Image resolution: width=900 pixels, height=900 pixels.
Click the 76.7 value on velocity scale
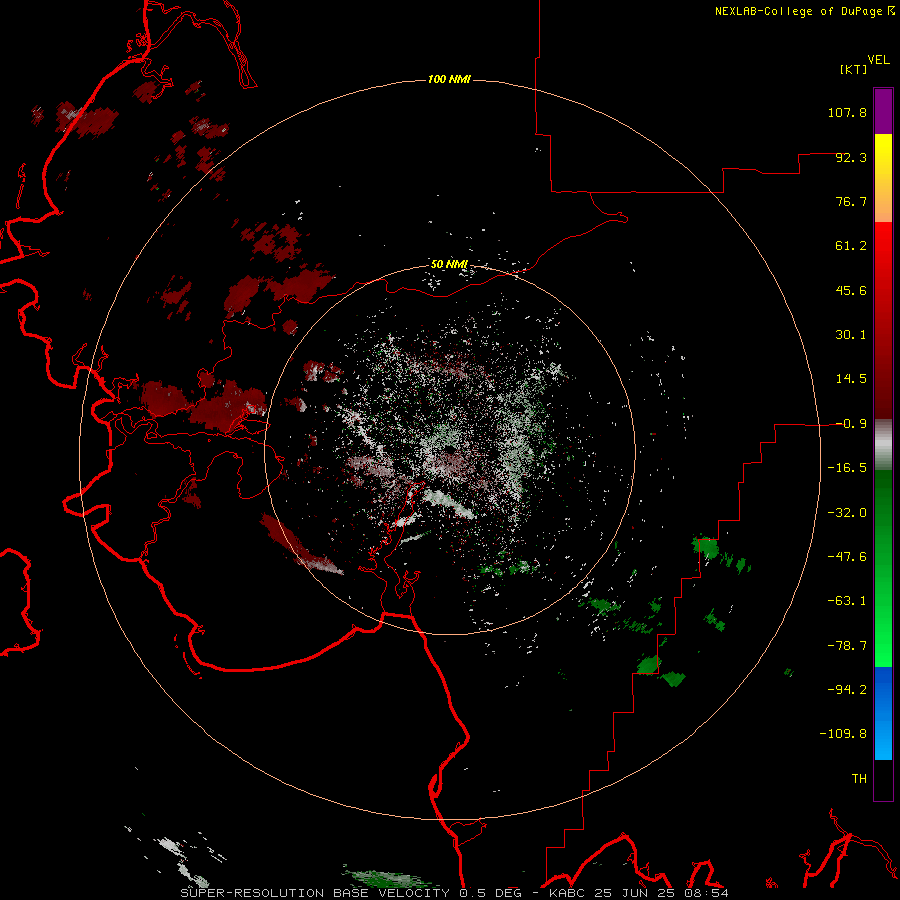[x=851, y=201]
